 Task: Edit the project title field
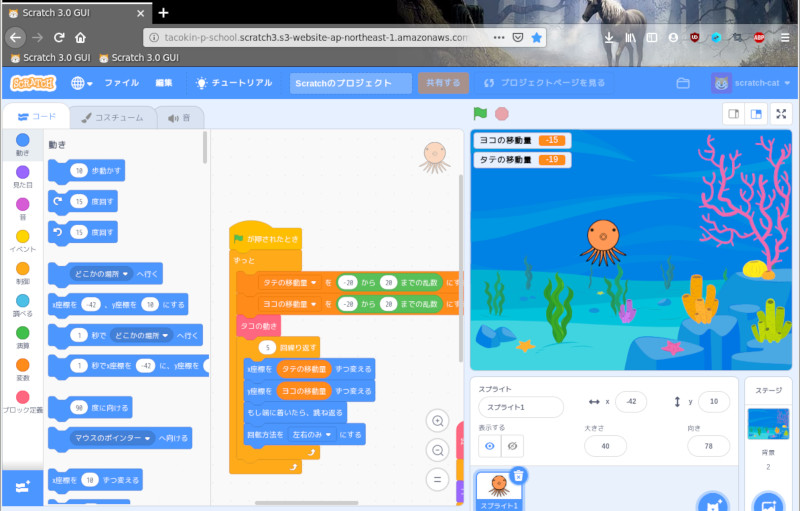coord(351,83)
